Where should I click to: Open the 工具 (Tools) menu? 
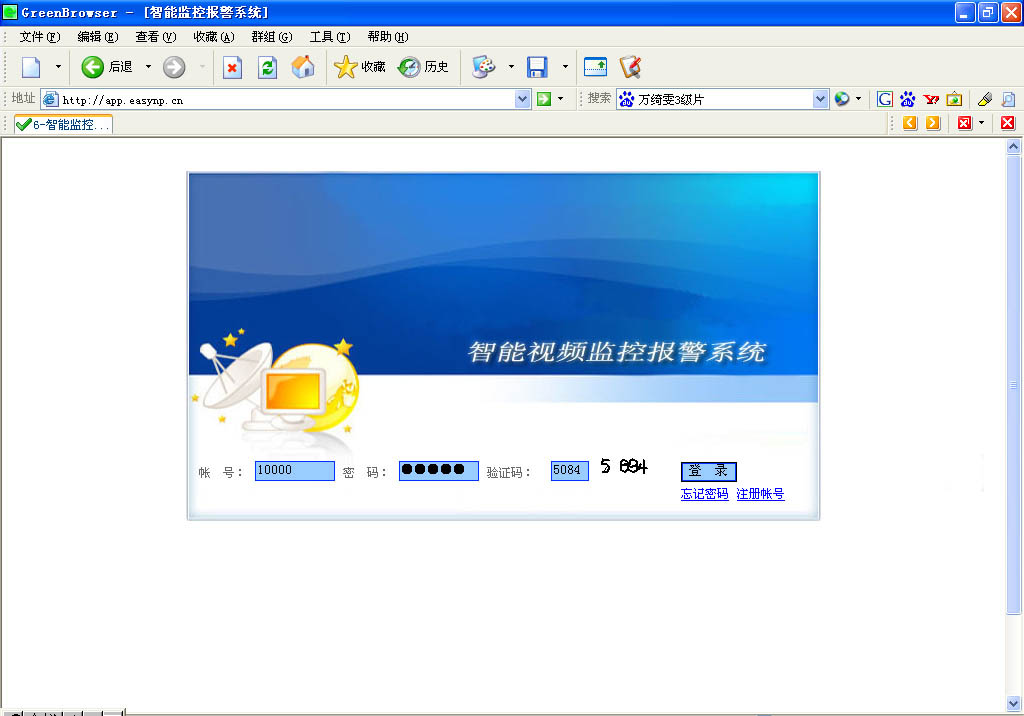[x=329, y=37]
